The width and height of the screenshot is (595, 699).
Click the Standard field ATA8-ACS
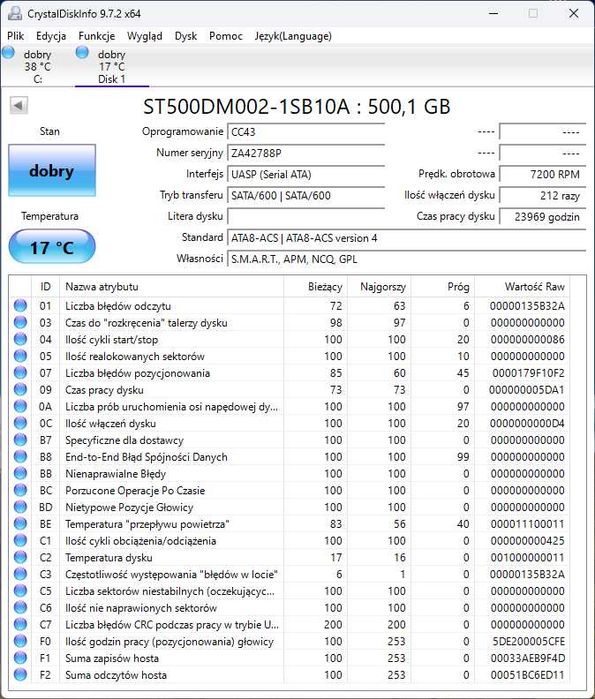[406, 238]
